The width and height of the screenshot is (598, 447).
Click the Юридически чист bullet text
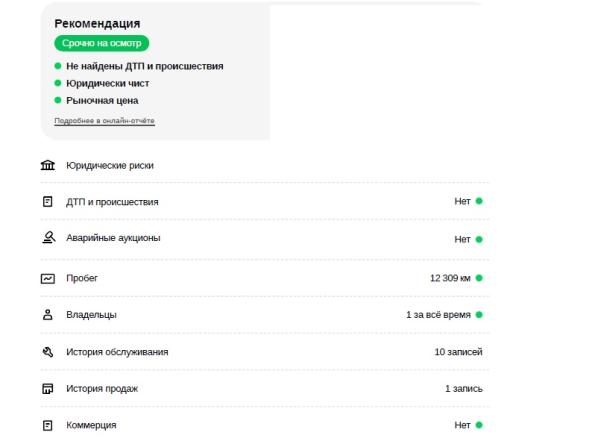108,83
